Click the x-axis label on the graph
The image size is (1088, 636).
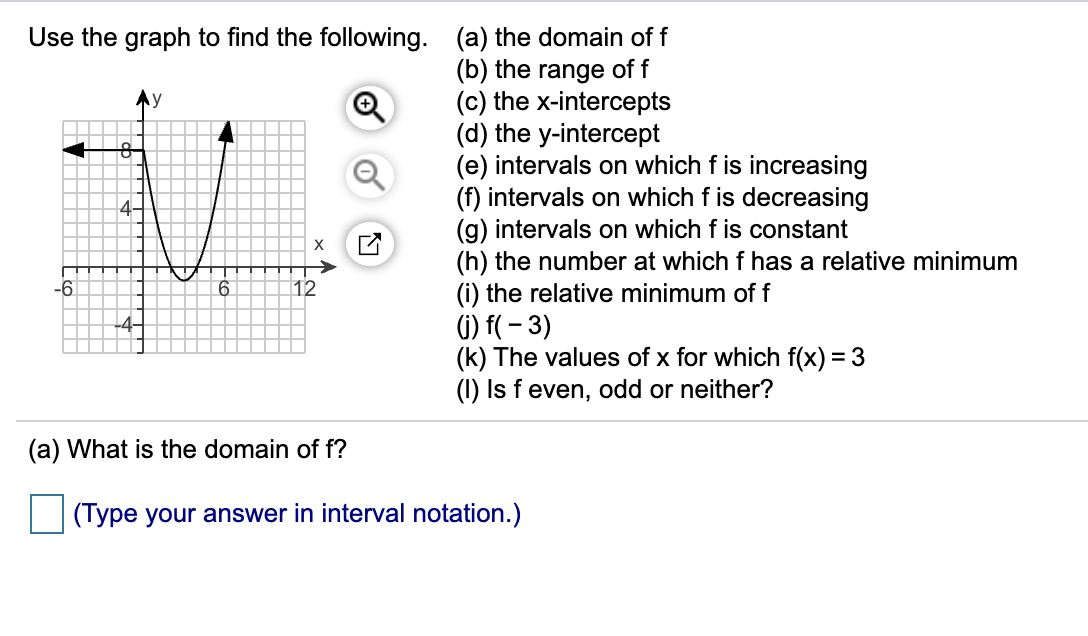click(x=318, y=243)
